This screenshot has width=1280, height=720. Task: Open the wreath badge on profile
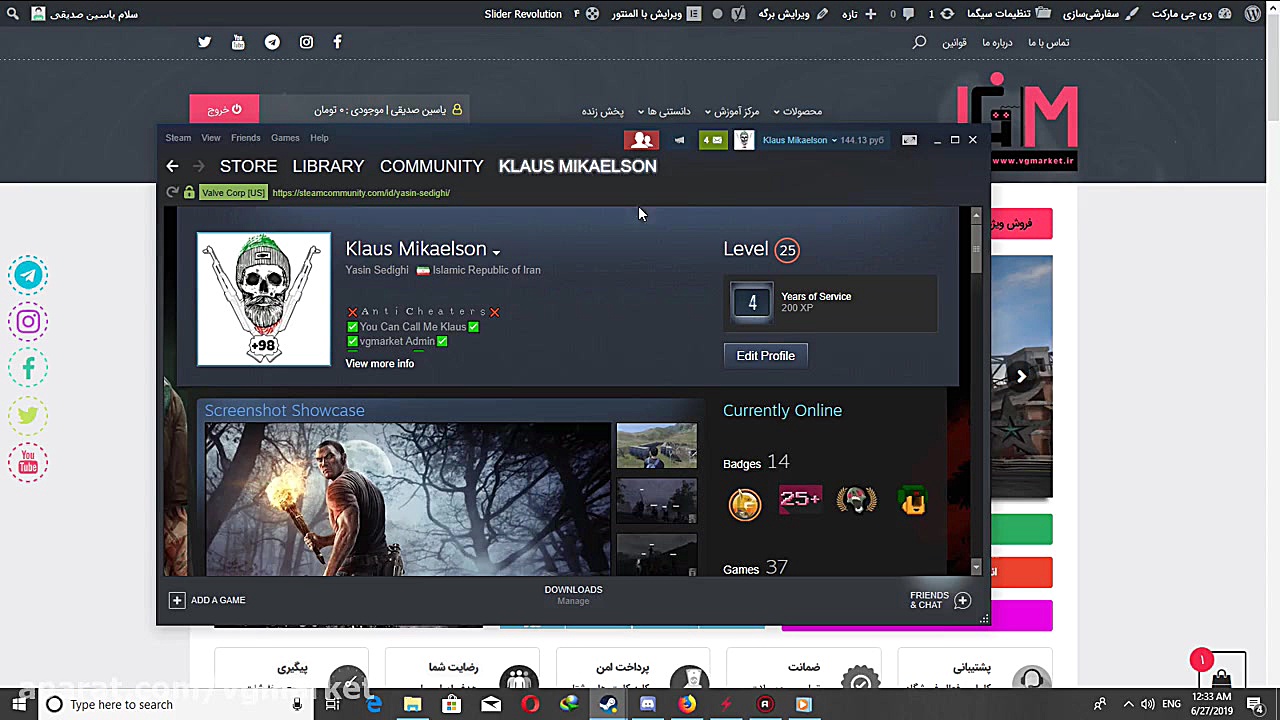pos(856,501)
